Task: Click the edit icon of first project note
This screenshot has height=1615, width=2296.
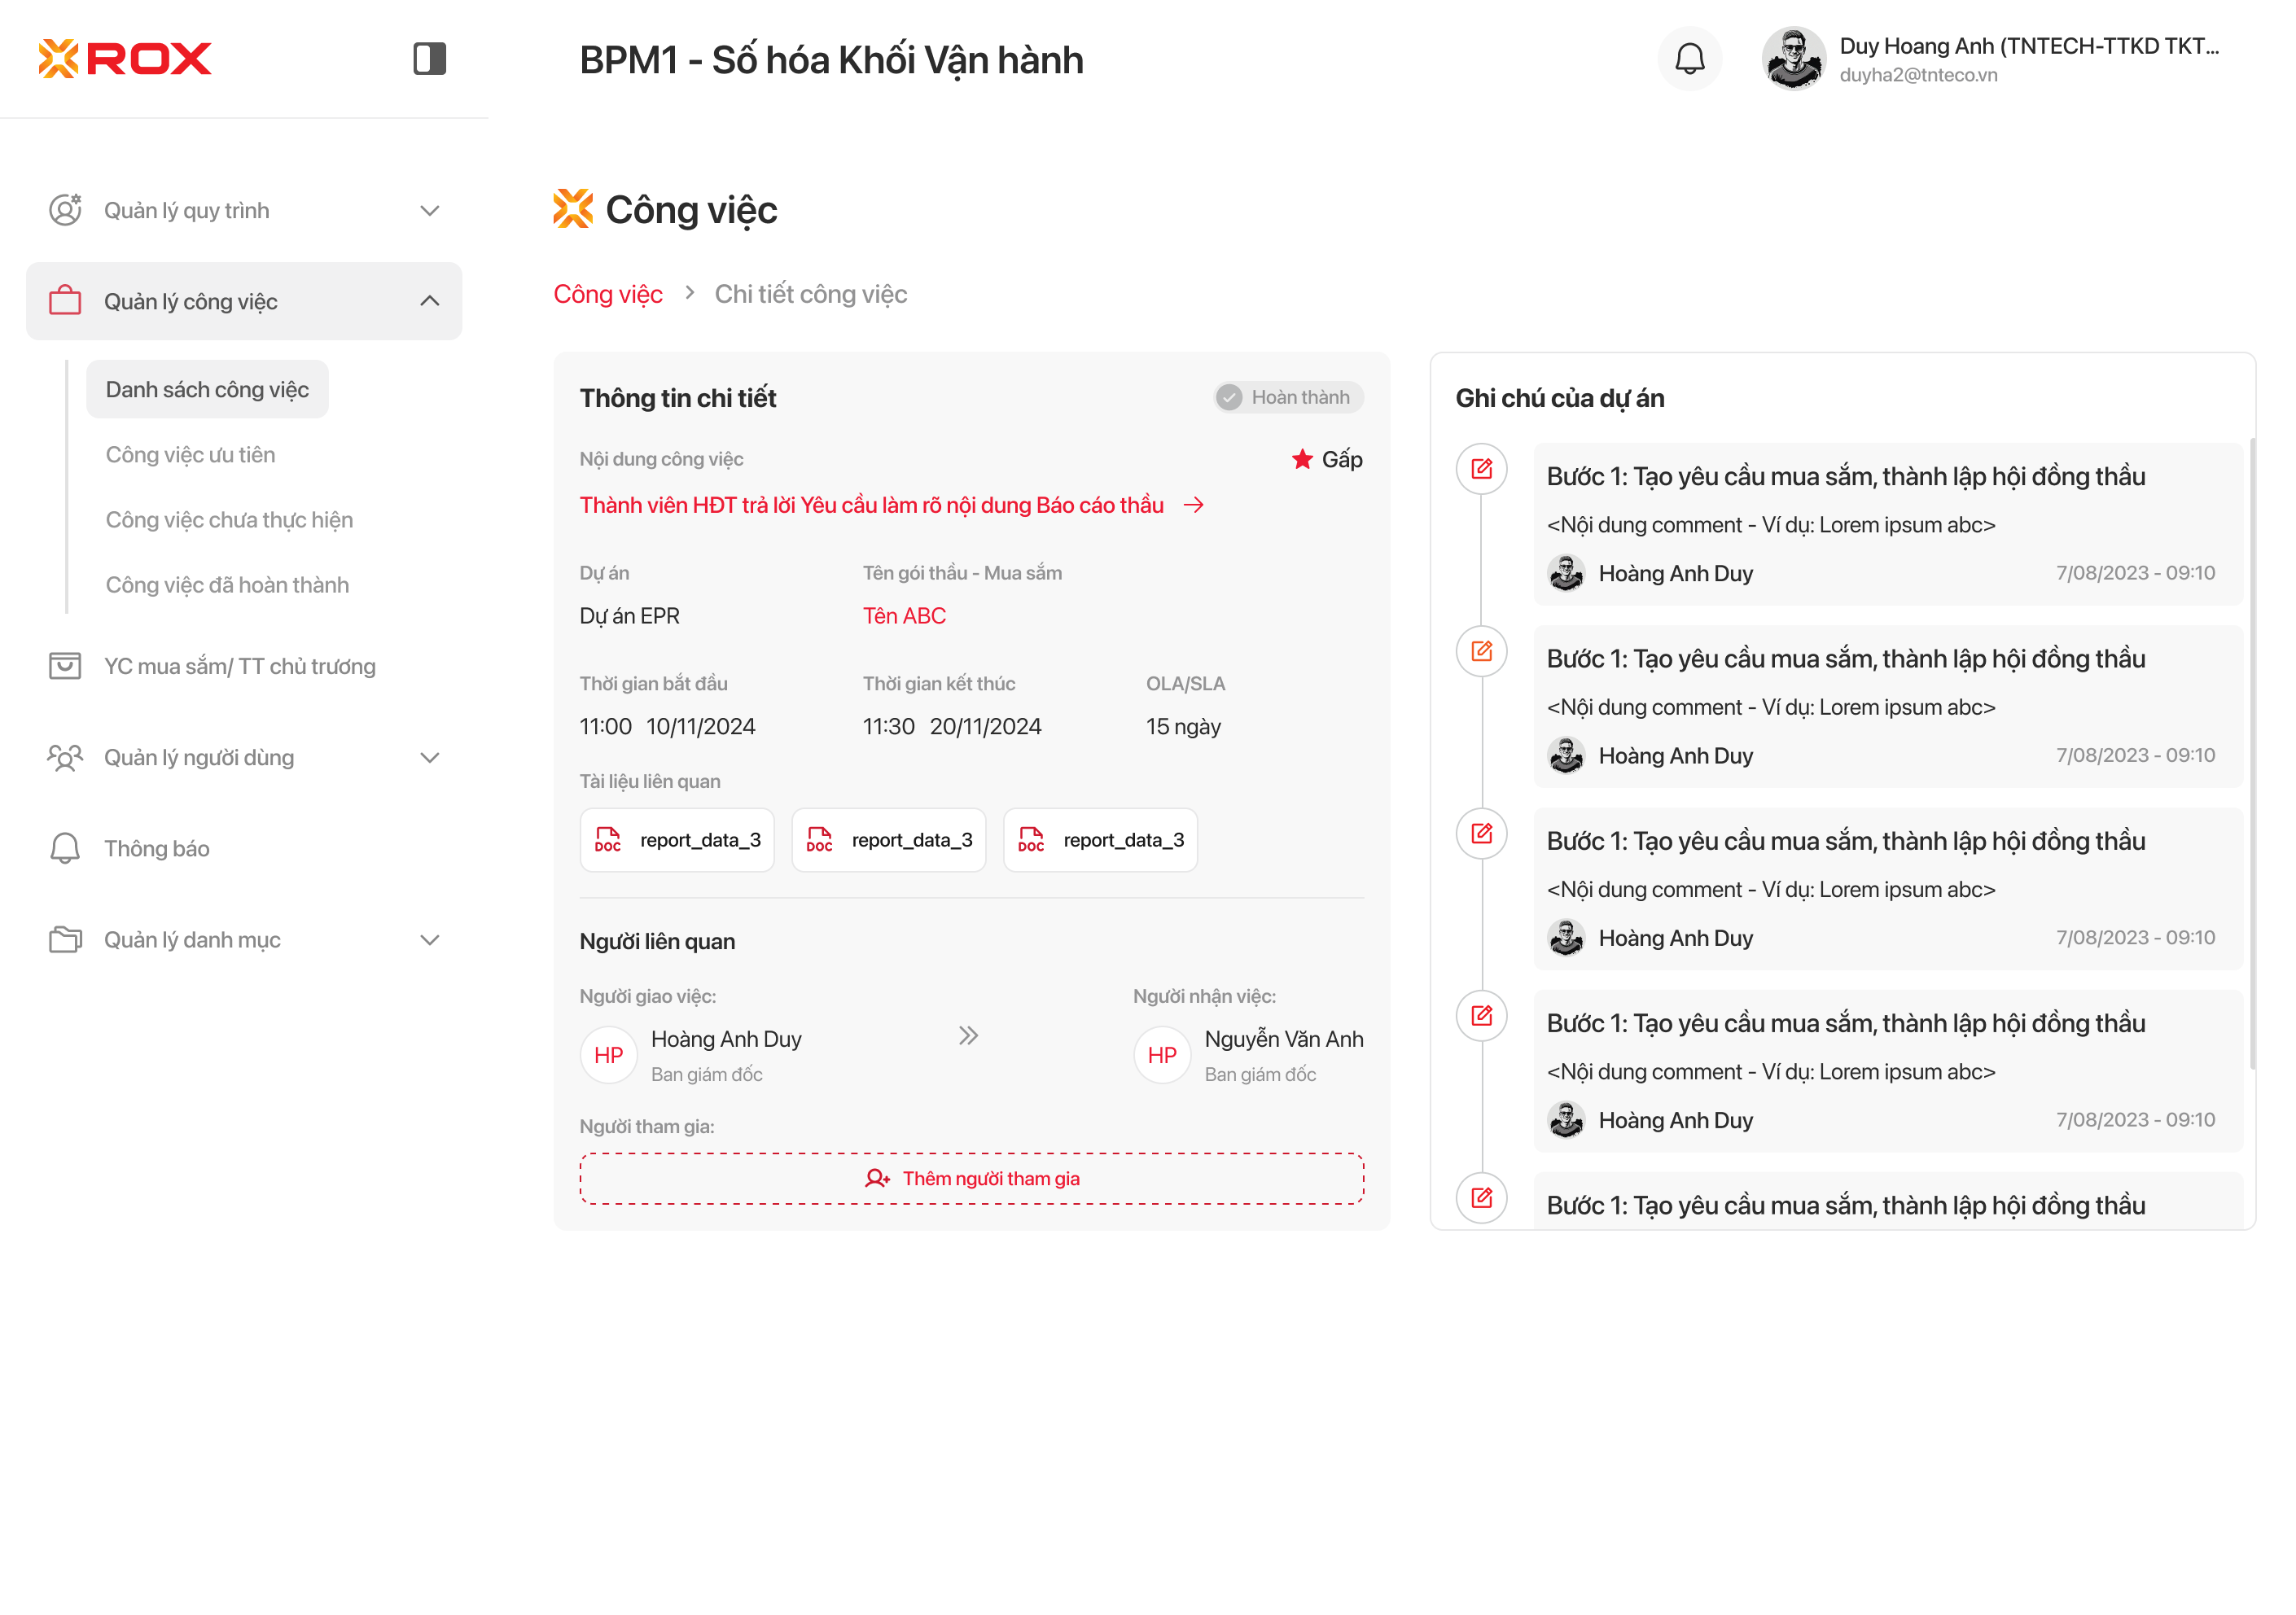Action: click(x=1481, y=469)
